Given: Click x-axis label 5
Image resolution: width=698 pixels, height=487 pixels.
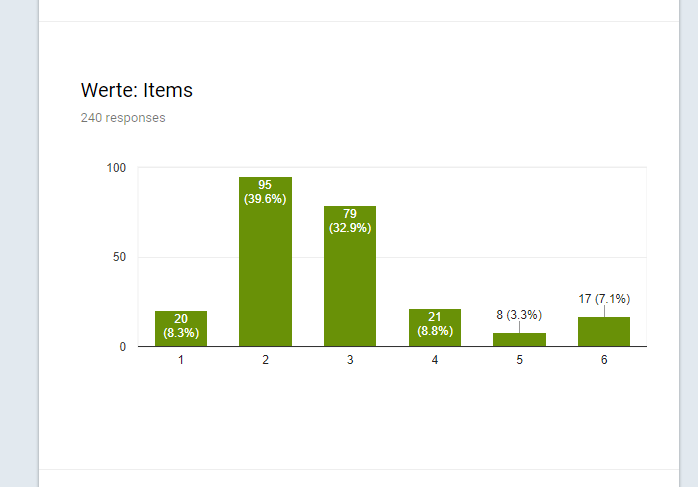Looking at the screenshot, I should pyautogui.click(x=519, y=360).
